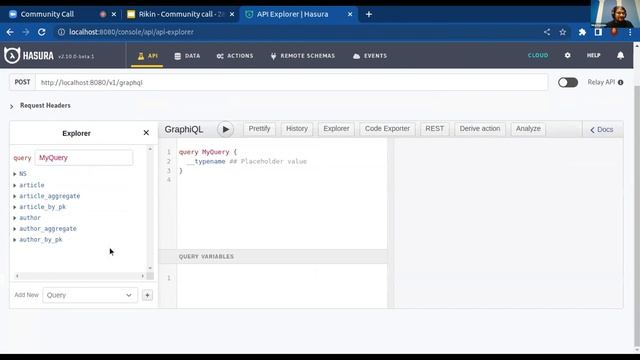Open a new browser tab

(369, 14)
